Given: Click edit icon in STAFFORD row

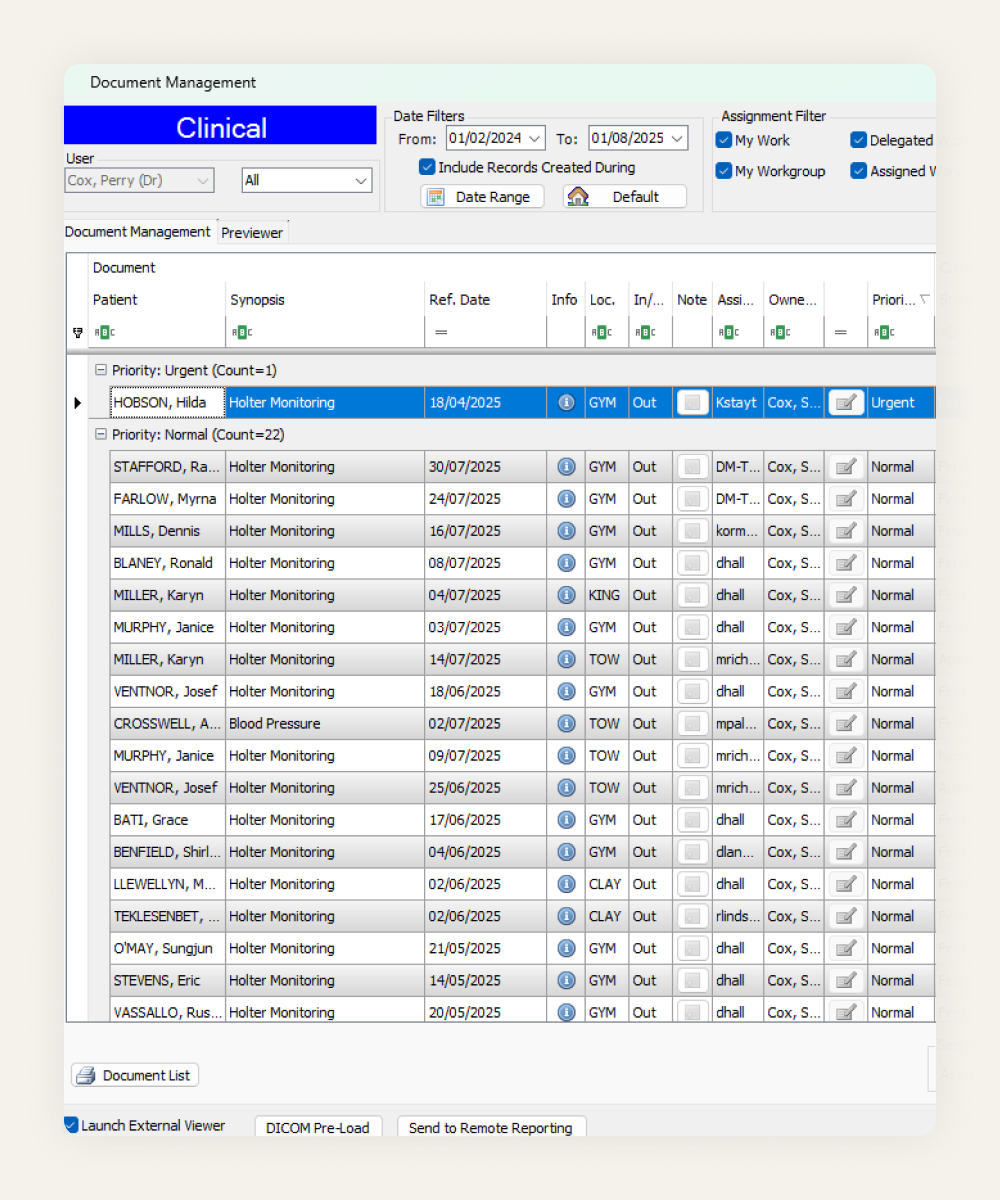Looking at the screenshot, I should (x=846, y=467).
